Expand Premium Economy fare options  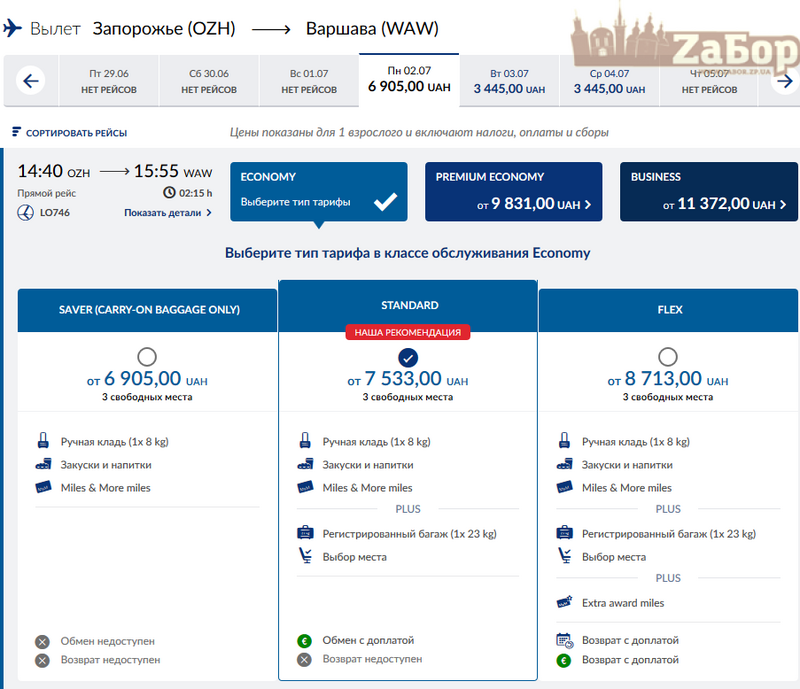coord(512,191)
